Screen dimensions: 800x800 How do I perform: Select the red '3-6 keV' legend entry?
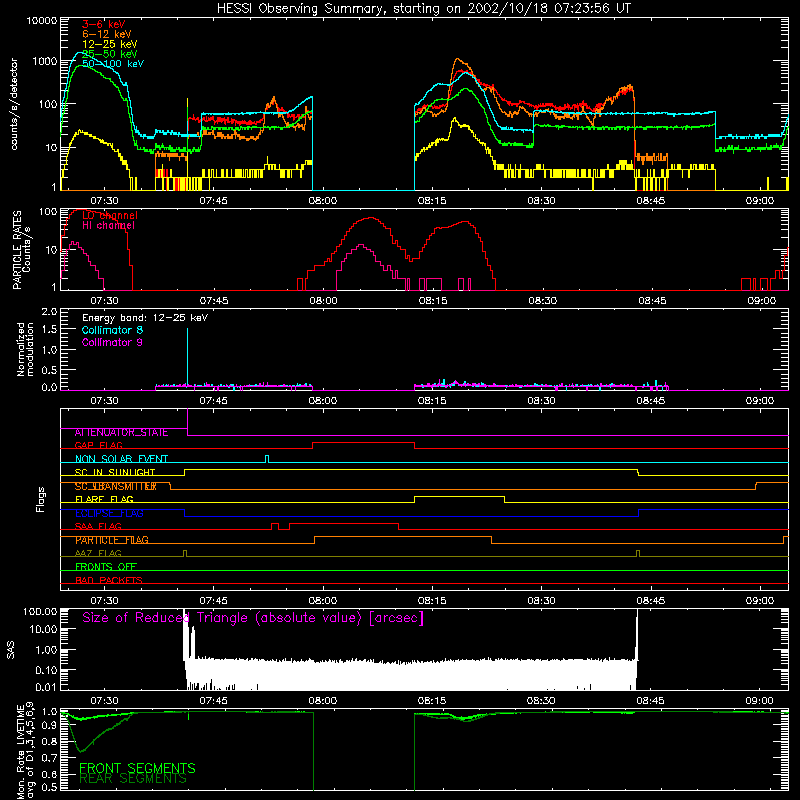tap(104, 24)
